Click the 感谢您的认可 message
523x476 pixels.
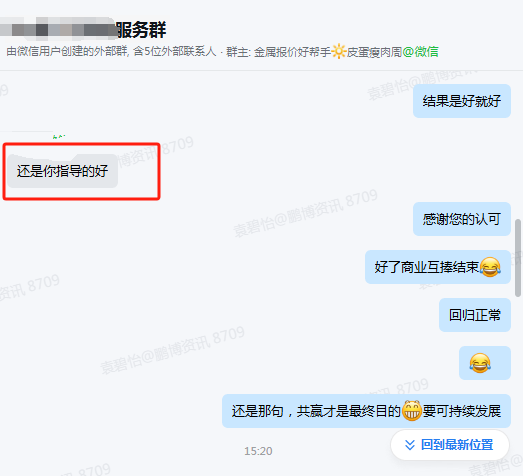[462, 219]
